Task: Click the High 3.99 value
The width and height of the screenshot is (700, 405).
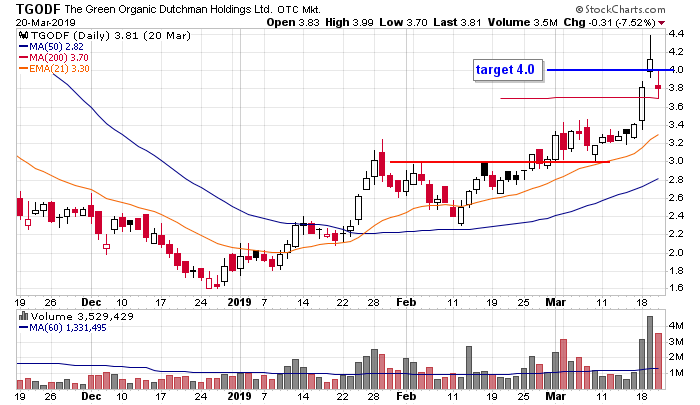Action: (x=349, y=22)
